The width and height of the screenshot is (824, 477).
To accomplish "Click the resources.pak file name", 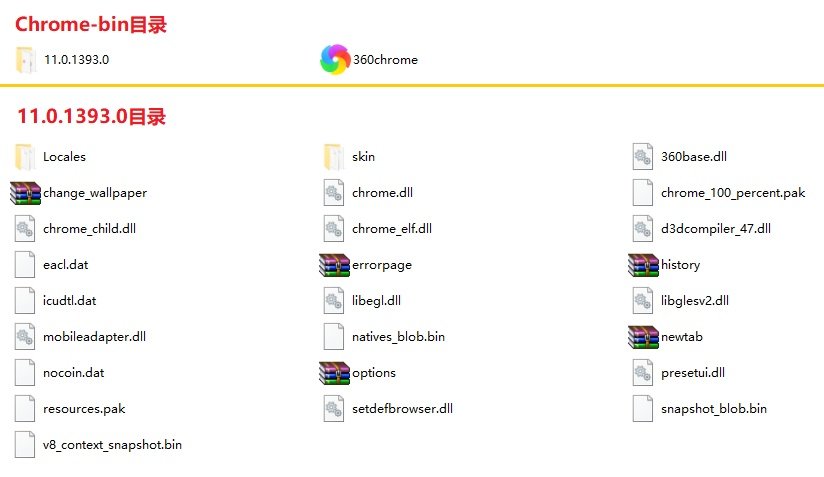I will tap(84, 409).
